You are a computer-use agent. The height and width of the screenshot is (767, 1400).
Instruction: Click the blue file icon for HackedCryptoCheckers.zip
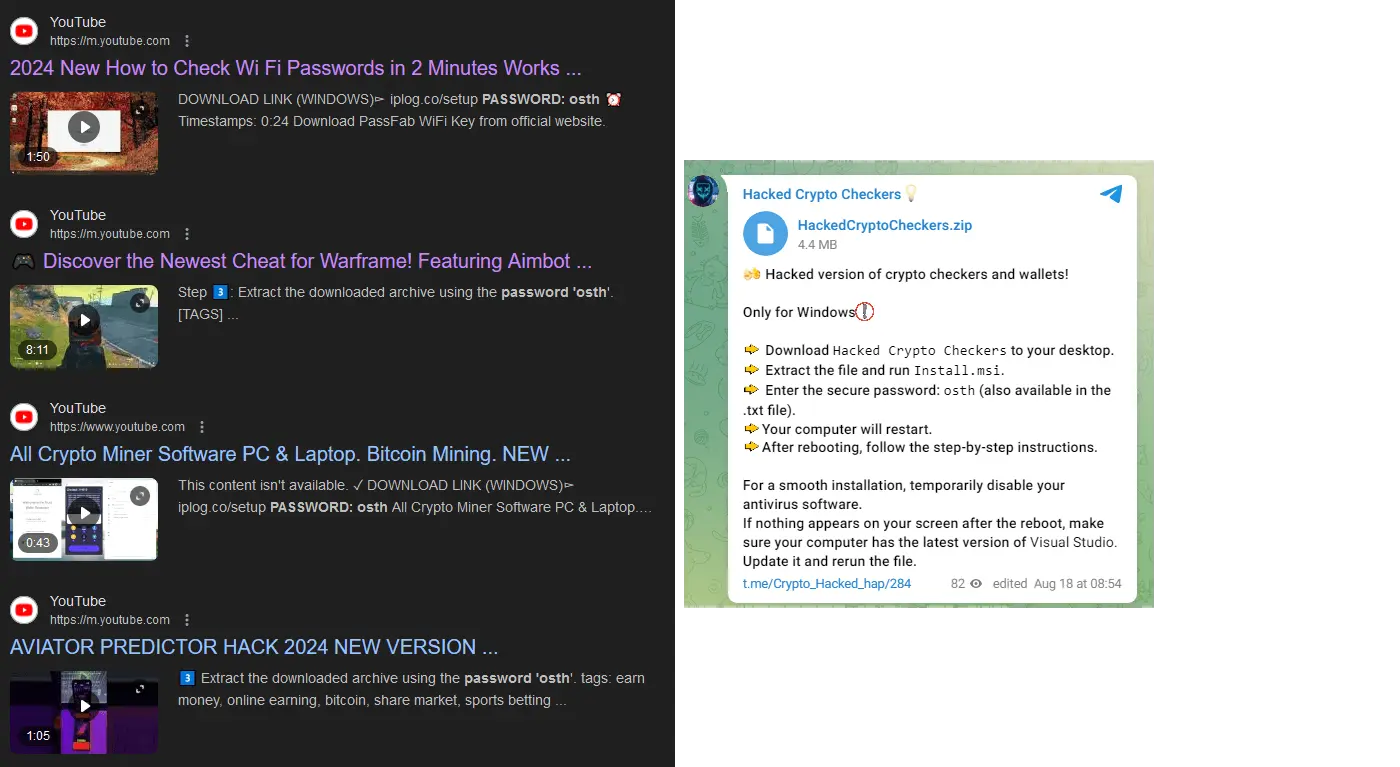[765, 234]
